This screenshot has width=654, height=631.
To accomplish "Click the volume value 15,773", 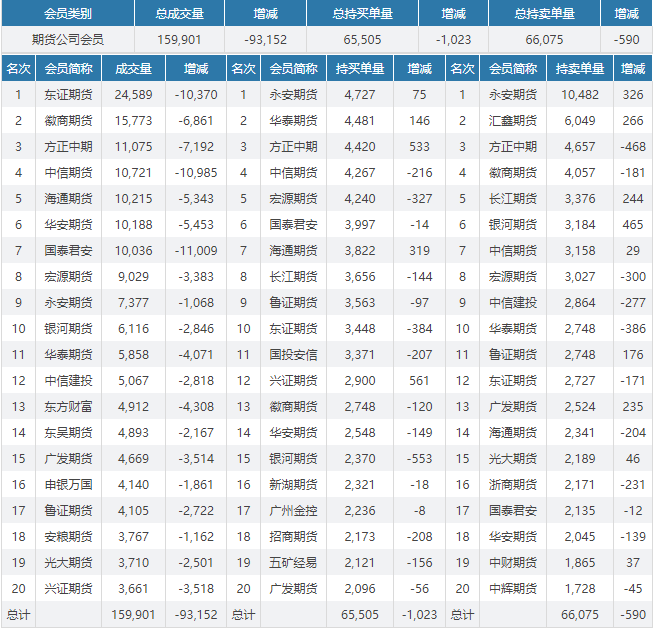I will click(133, 121).
